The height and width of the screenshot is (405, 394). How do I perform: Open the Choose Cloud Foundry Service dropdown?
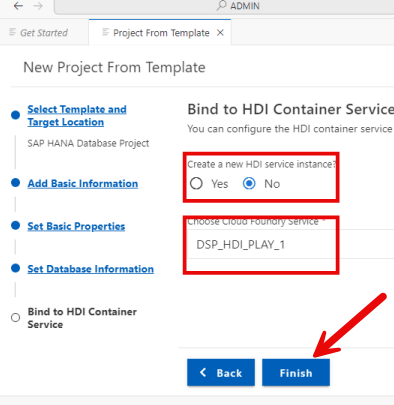(290, 244)
